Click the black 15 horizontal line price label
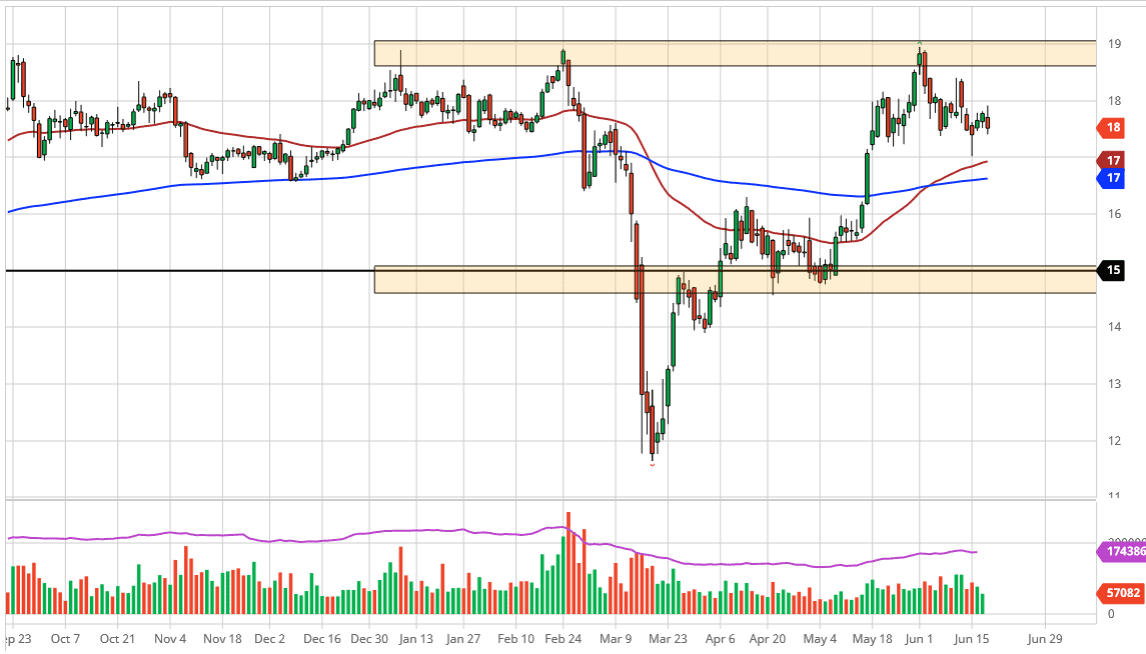Viewport: 1146px width, 654px height. click(x=1113, y=270)
